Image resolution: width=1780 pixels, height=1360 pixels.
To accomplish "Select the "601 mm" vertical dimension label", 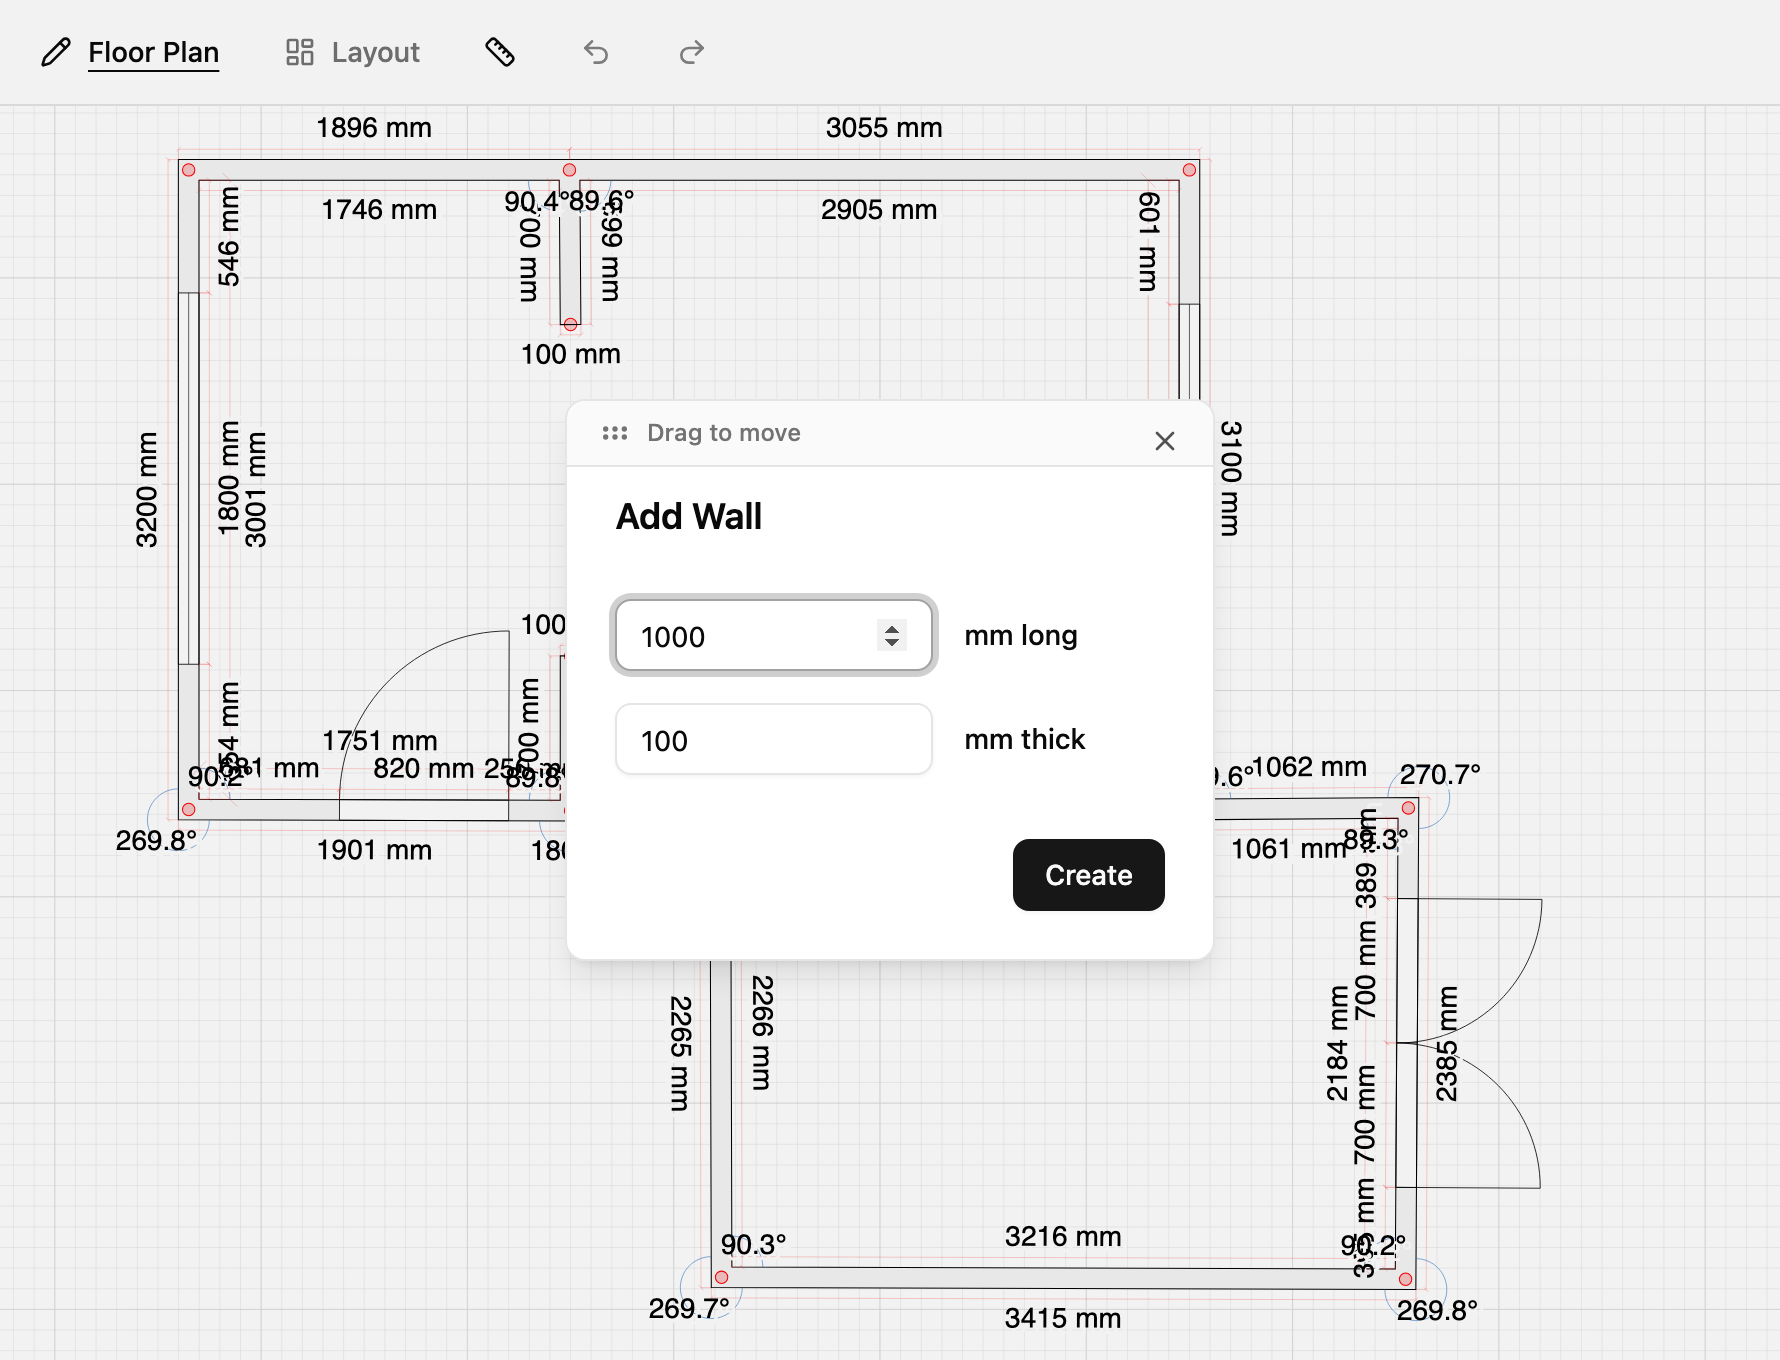I will [1149, 242].
